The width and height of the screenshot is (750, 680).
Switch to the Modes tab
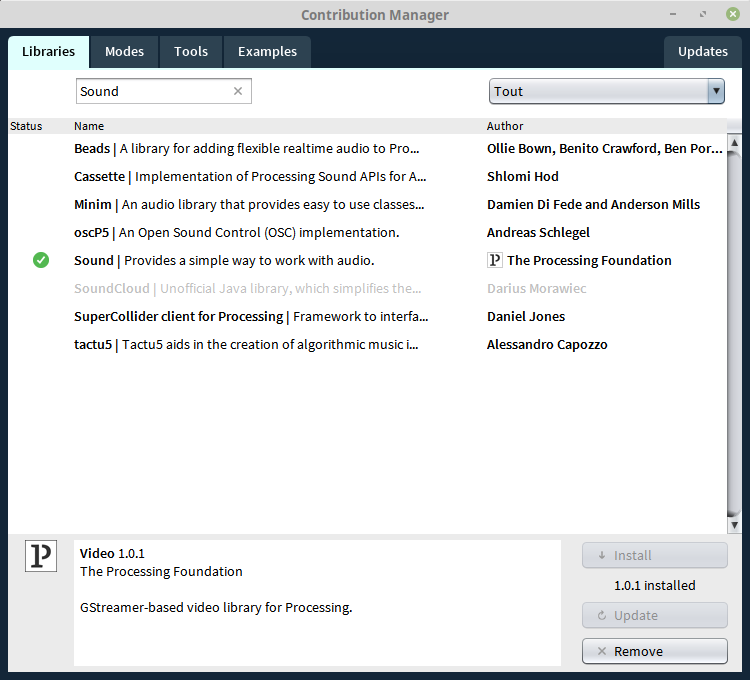coord(124,52)
